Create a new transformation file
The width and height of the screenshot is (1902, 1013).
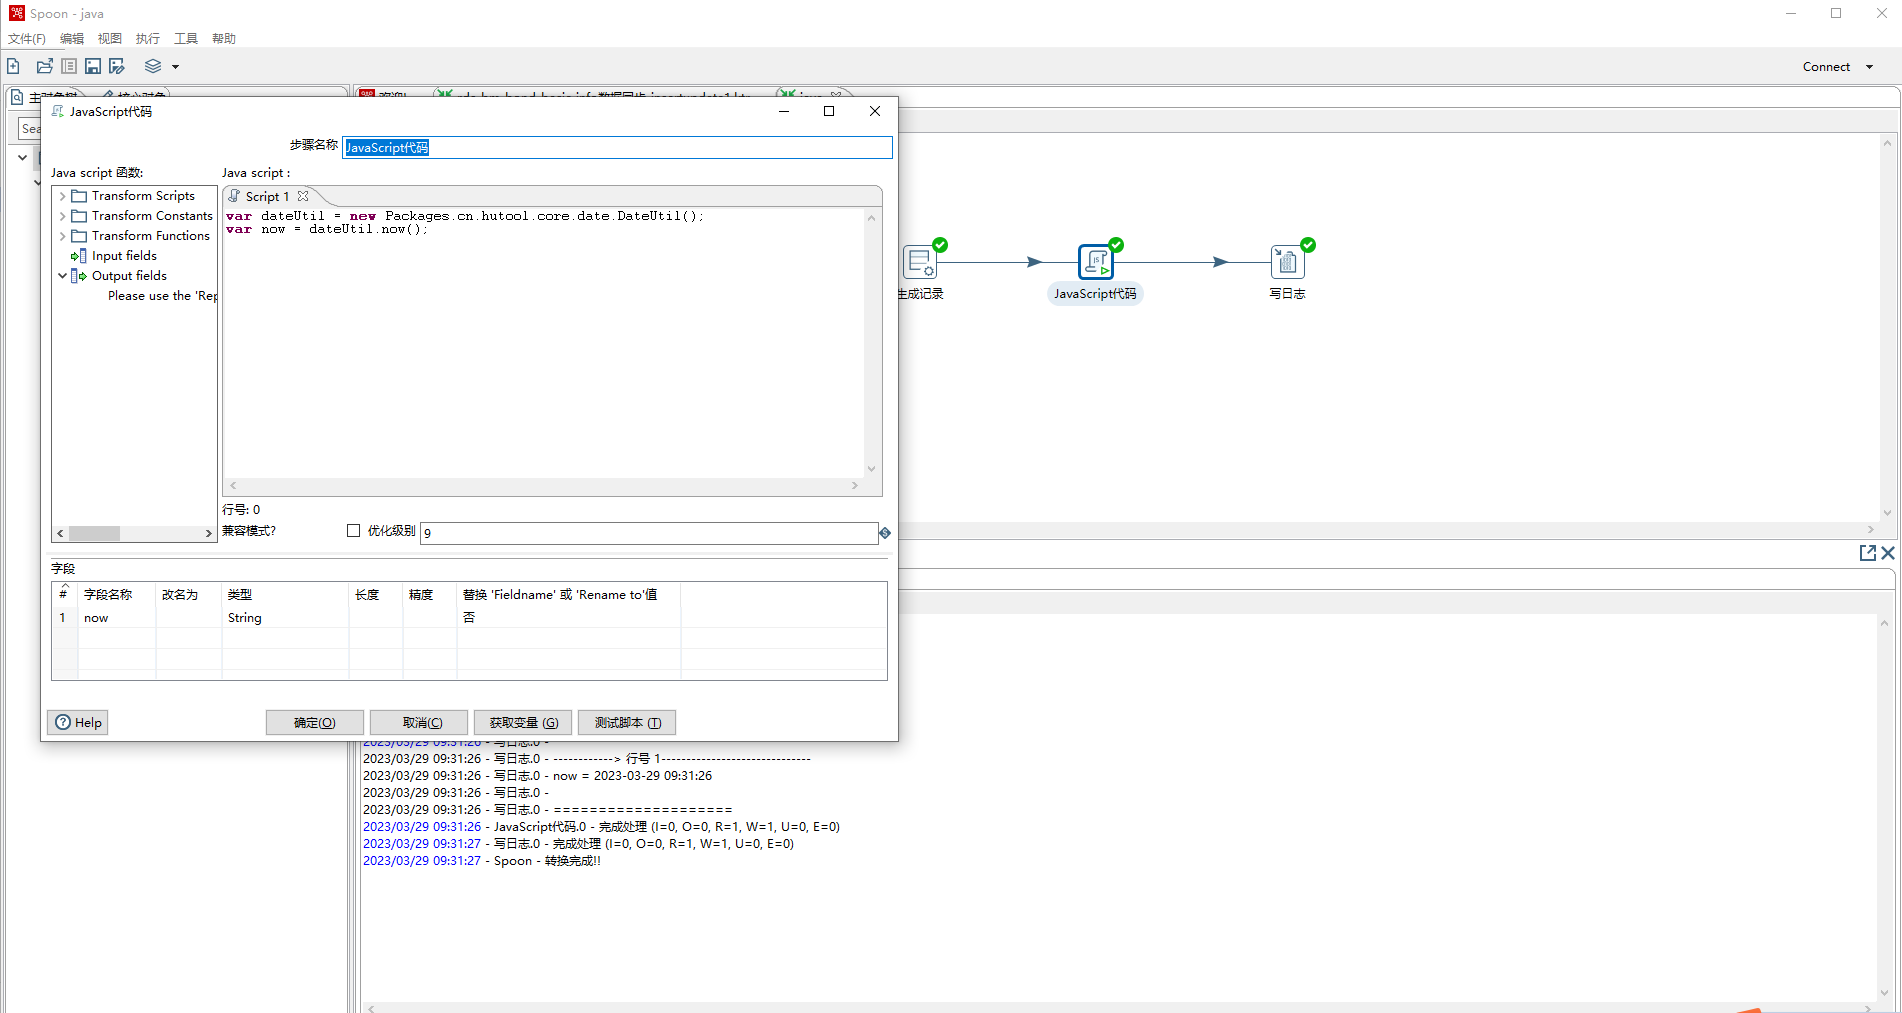(x=13, y=65)
